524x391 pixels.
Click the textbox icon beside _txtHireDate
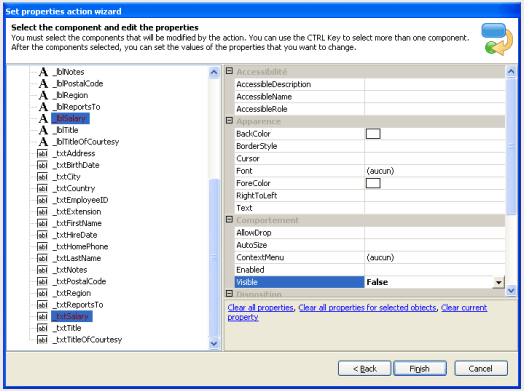[x=42, y=235]
